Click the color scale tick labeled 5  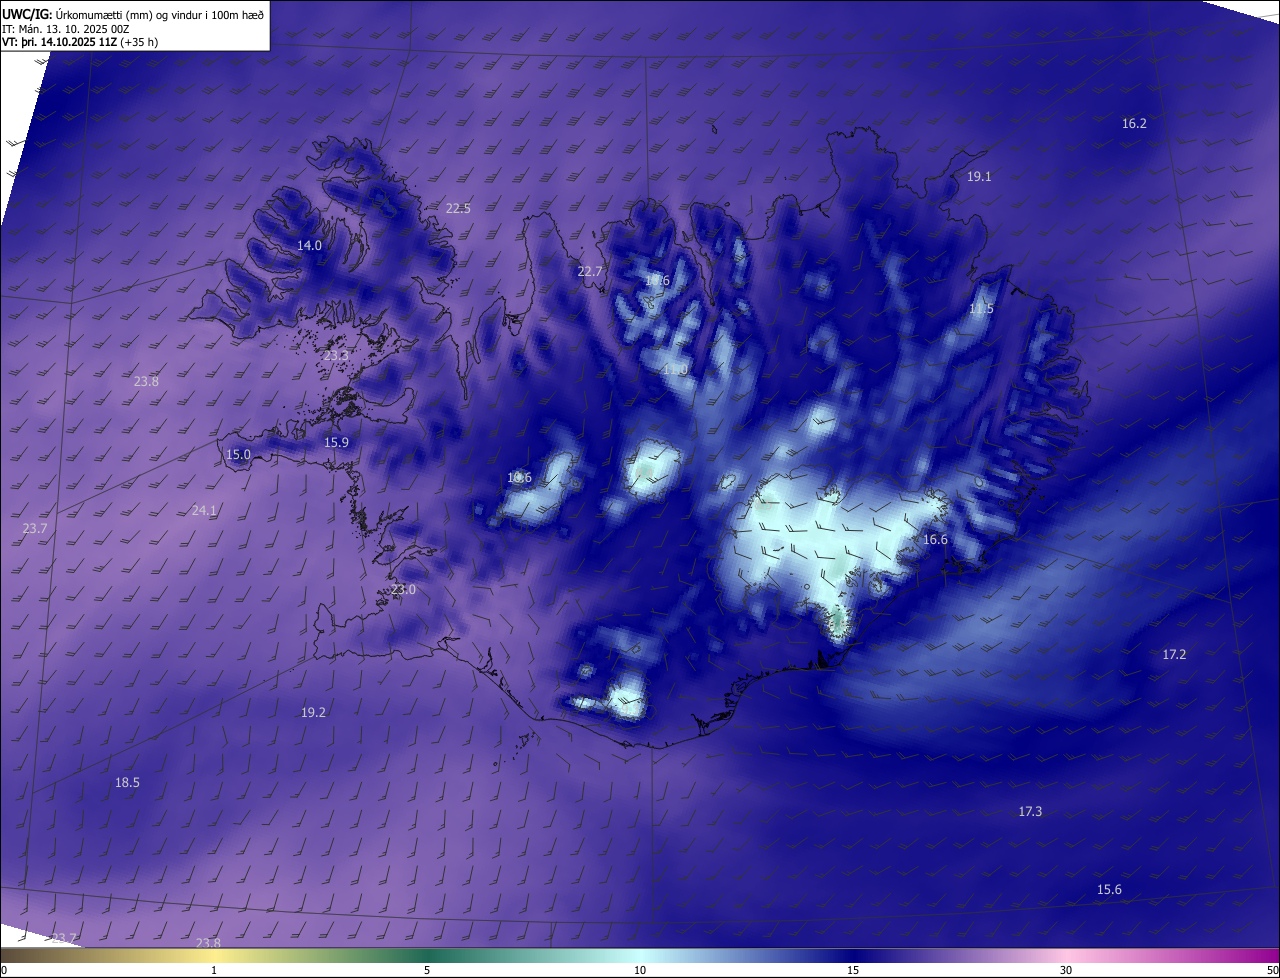click(427, 971)
